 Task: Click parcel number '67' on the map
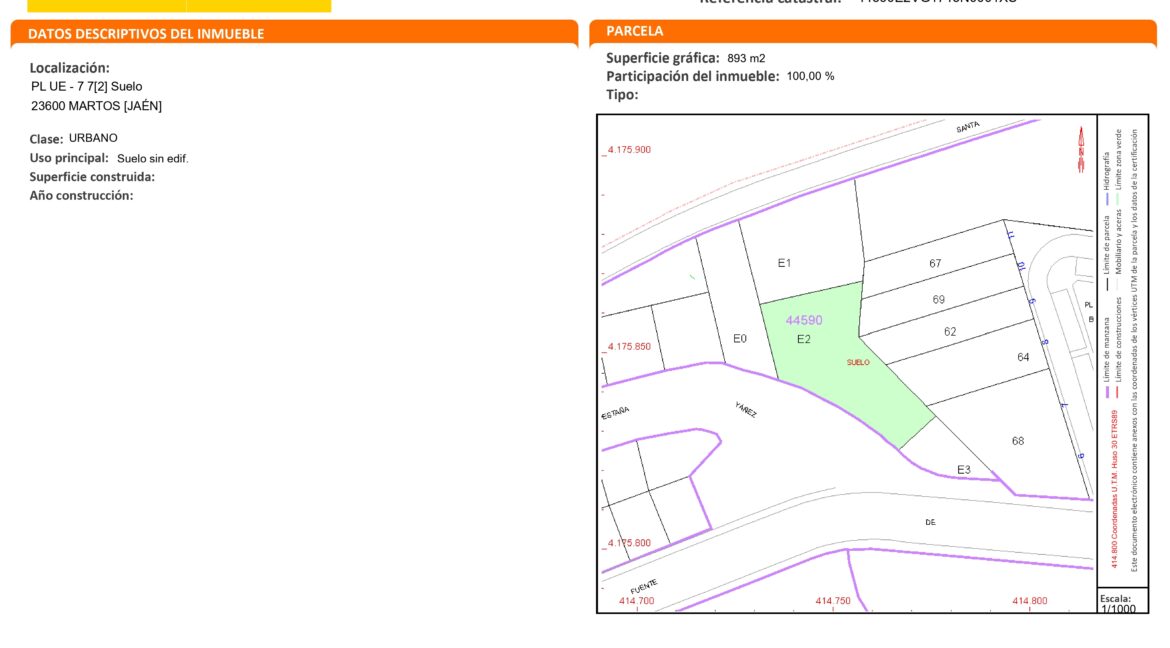pos(935,264)
